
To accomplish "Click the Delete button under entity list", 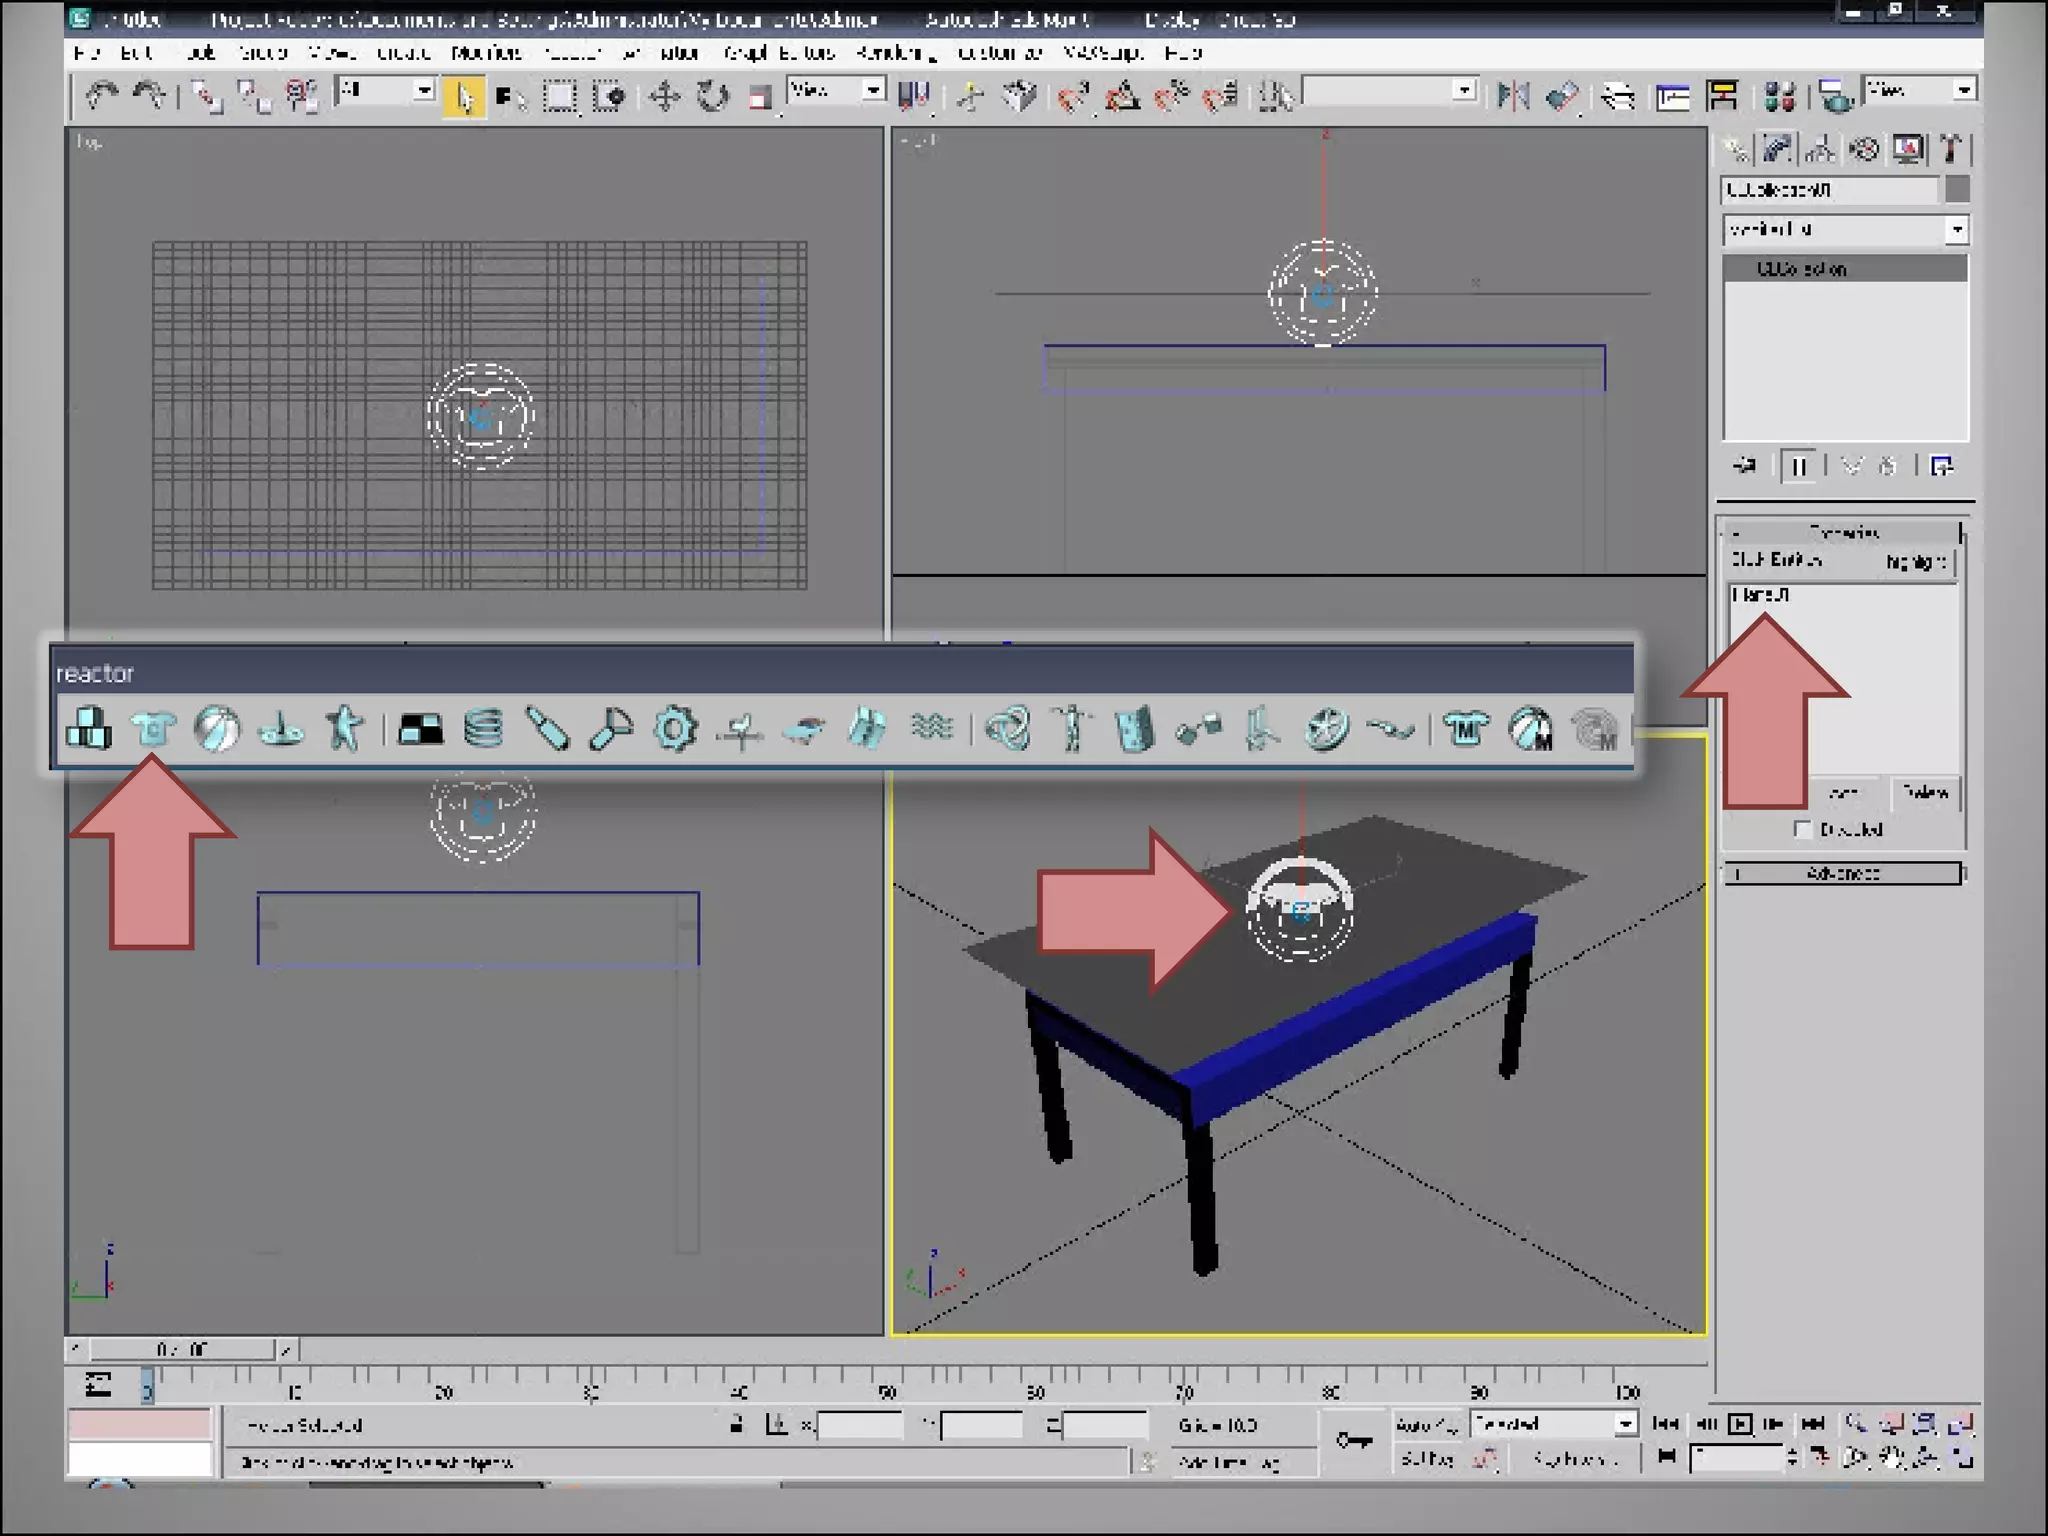I will (x=1925, y=793).
